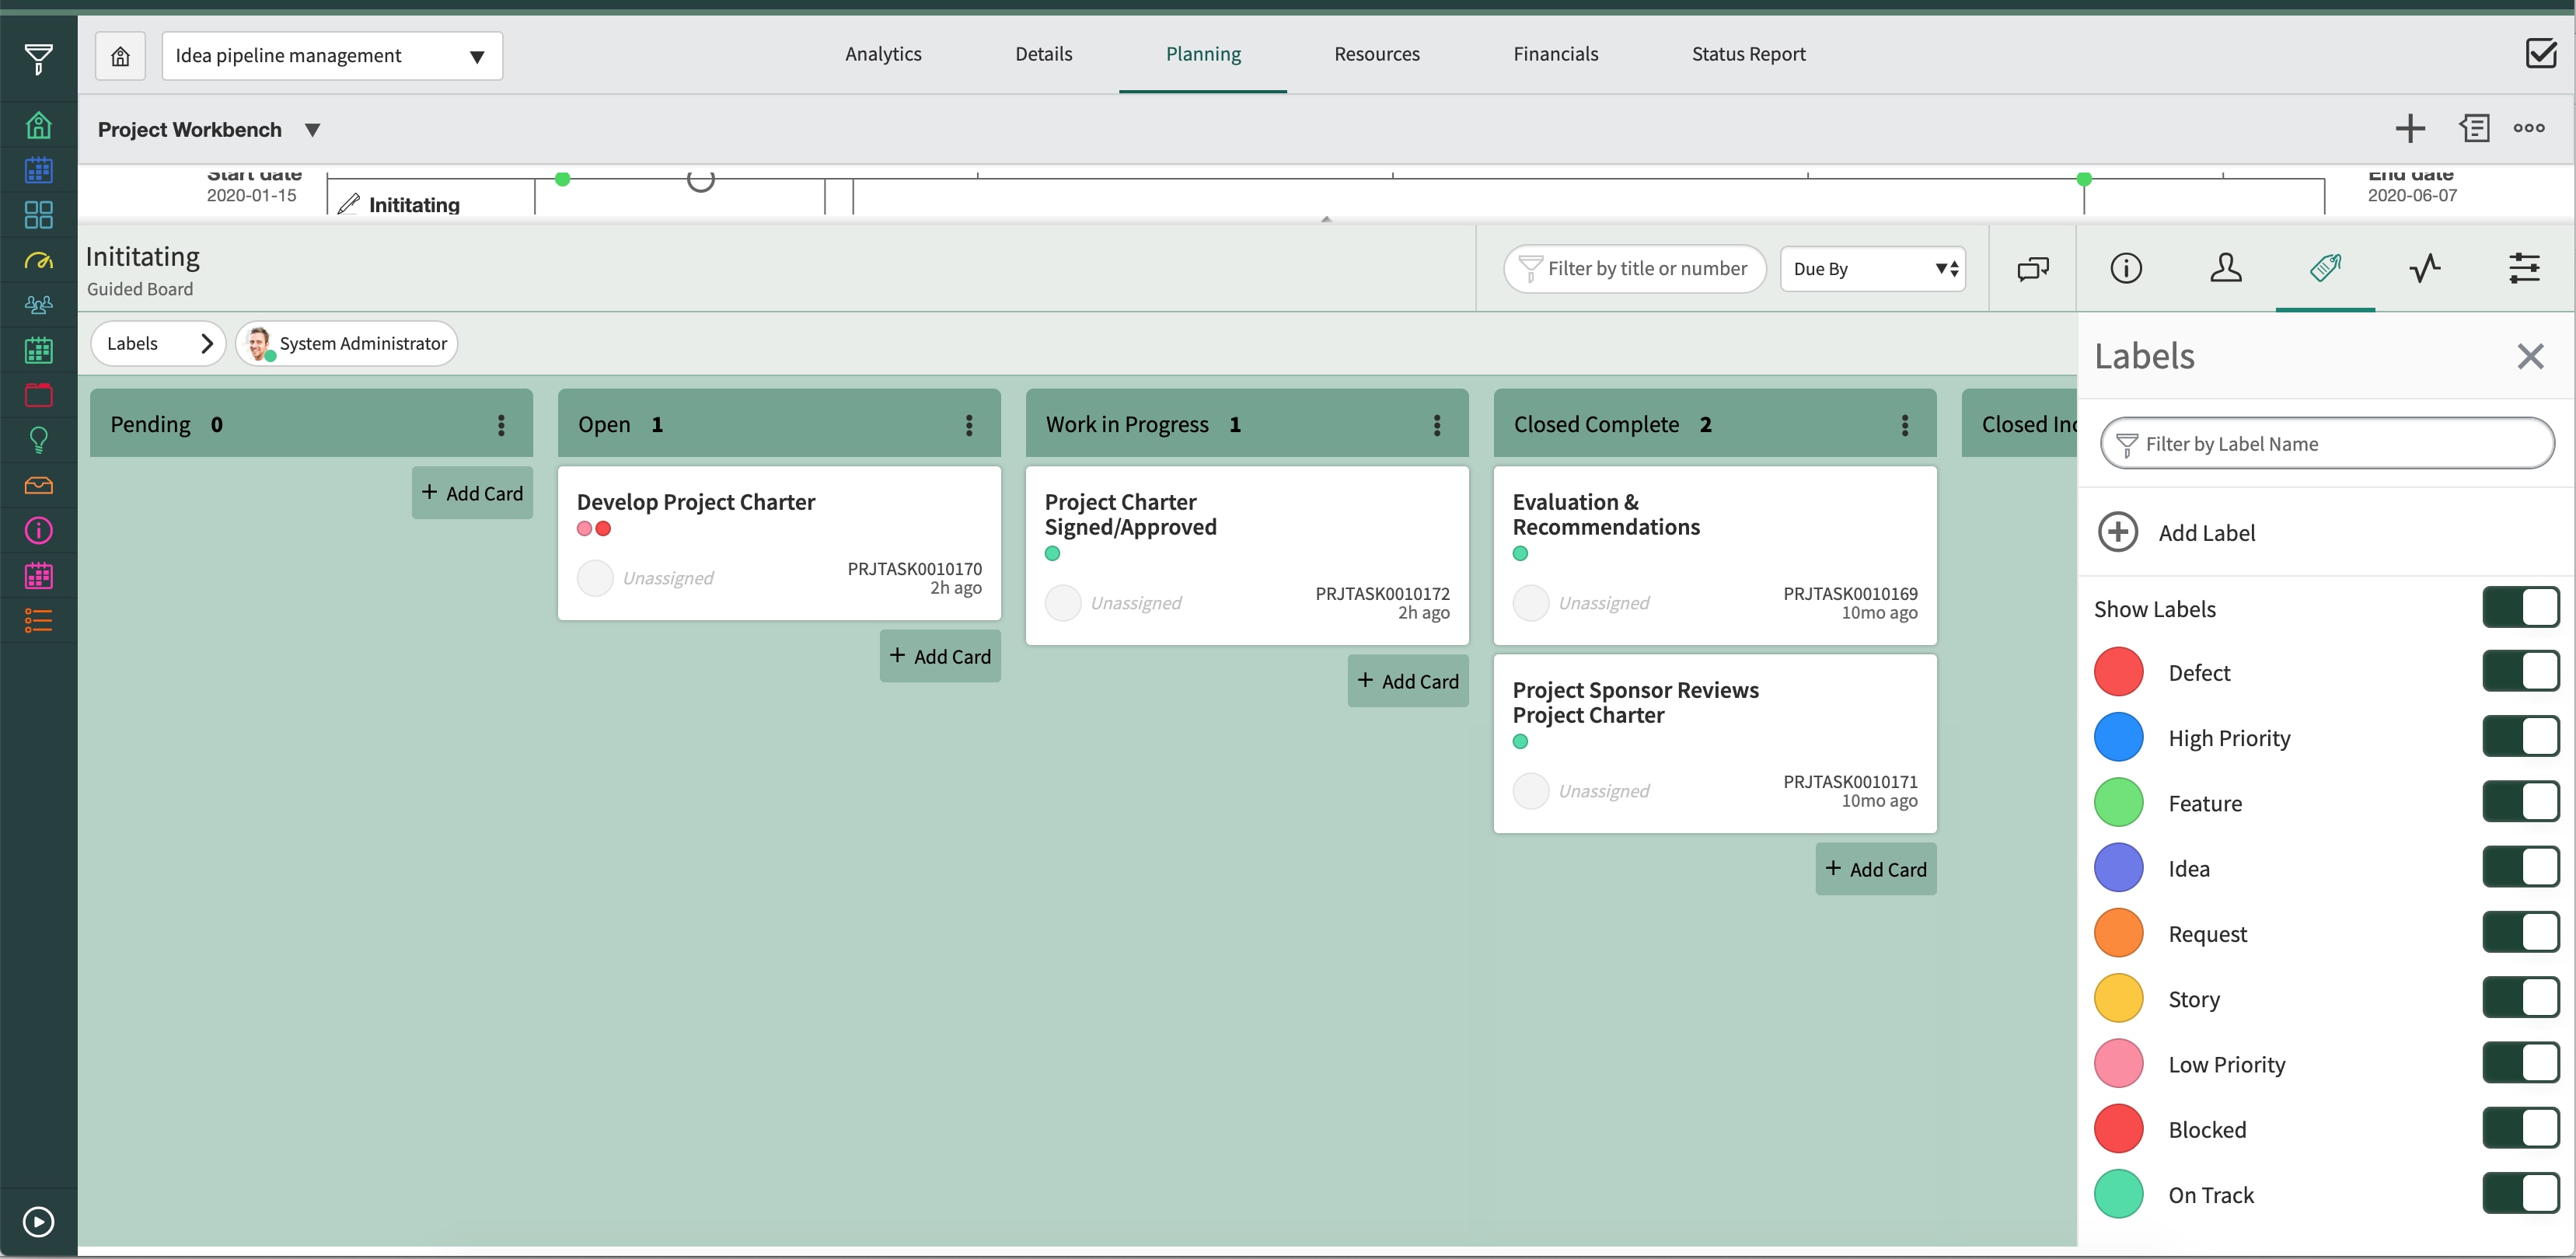The height and width of the screenshot is (1259, 2576).
Task: Open the Idea pipeline management dropdown
Action: click(332, 56)
